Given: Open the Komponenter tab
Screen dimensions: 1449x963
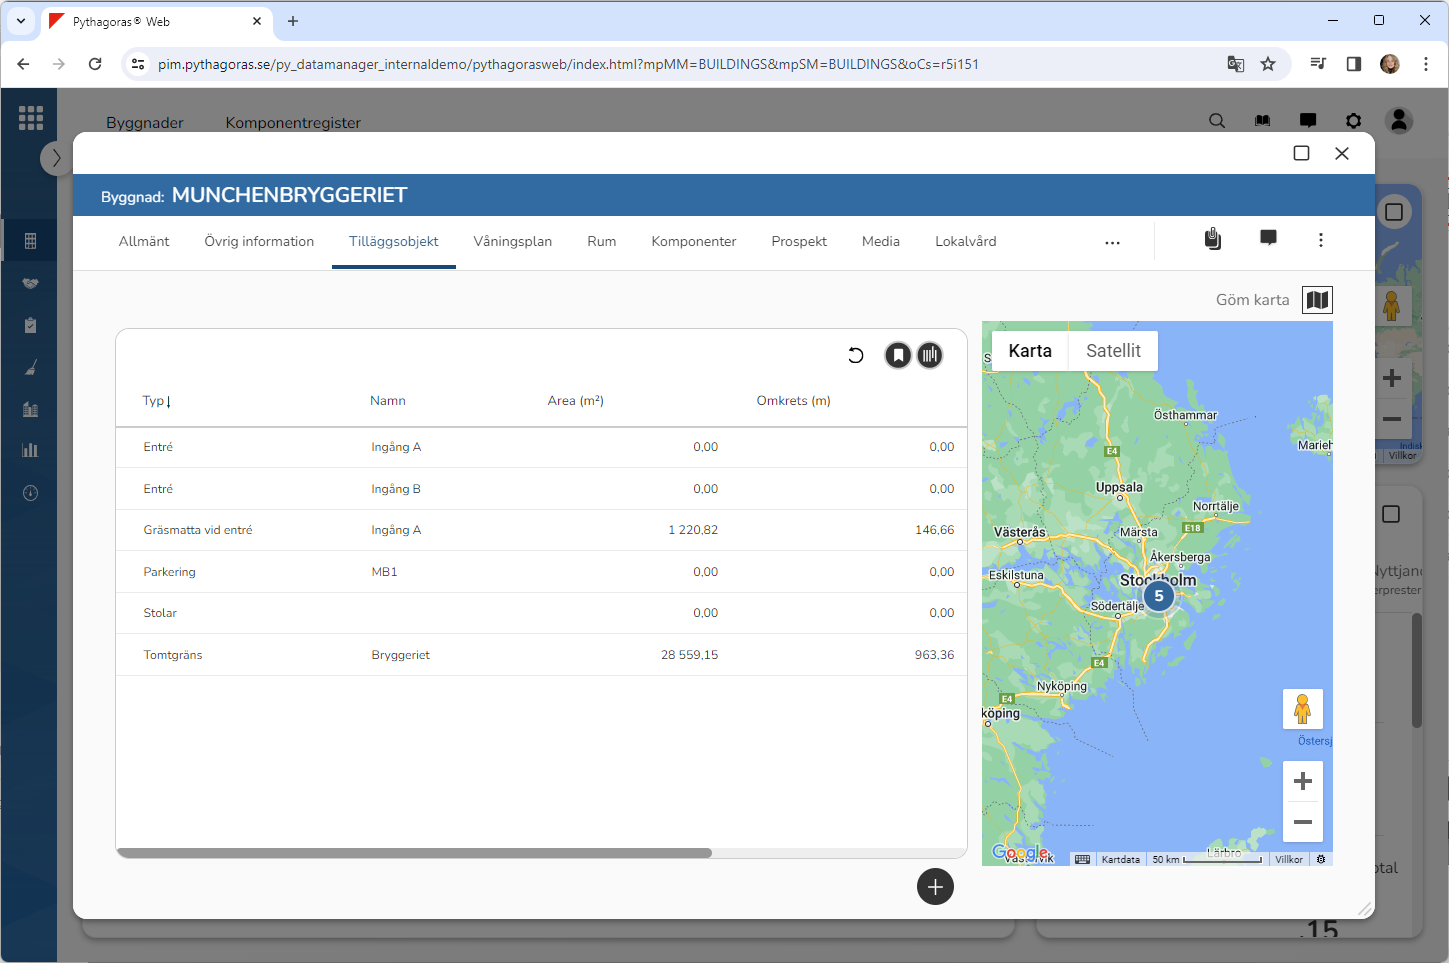Looking at the screenshot, I should [x=693, y=242].
